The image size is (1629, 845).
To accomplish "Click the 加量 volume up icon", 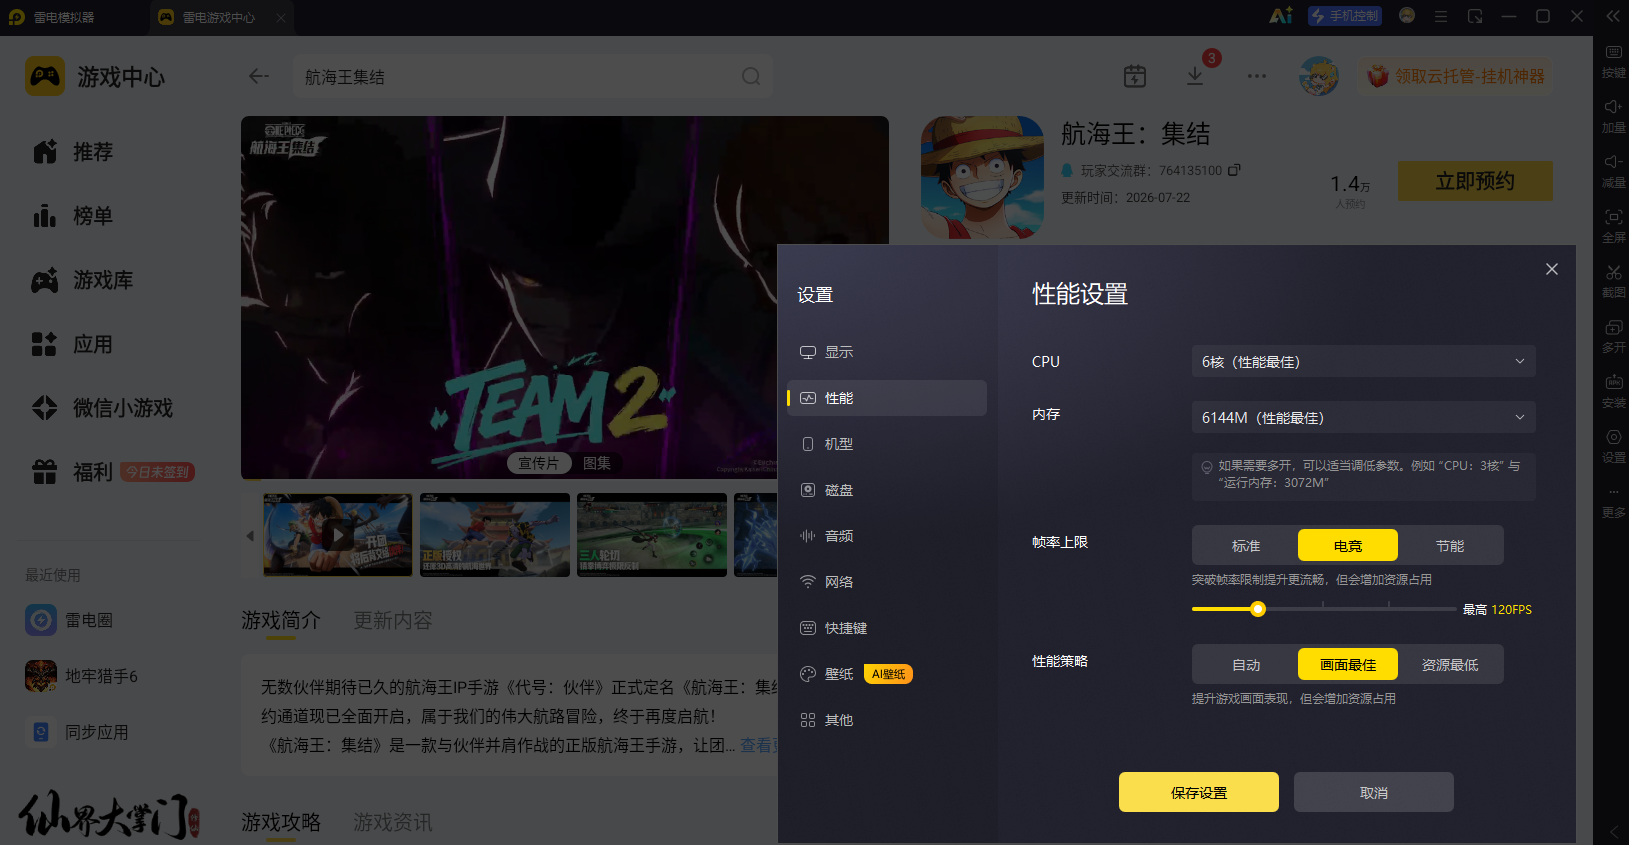I will point(1613,115).
